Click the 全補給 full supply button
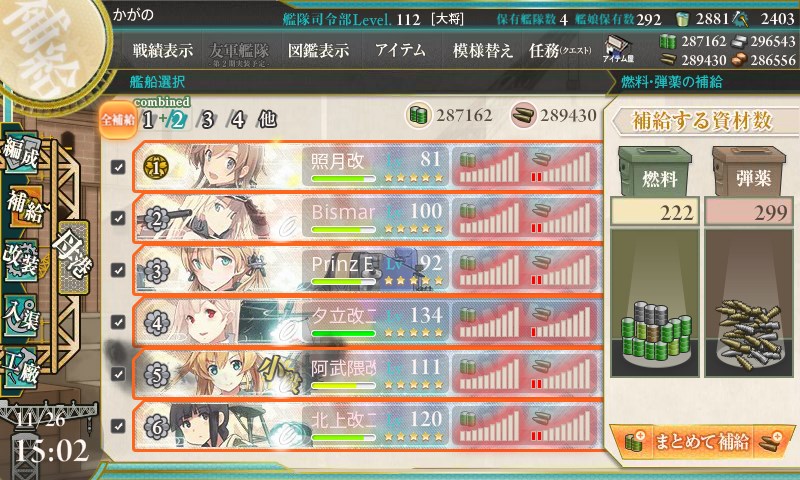This screenshot has height=480, width=800. click(118, 120)
